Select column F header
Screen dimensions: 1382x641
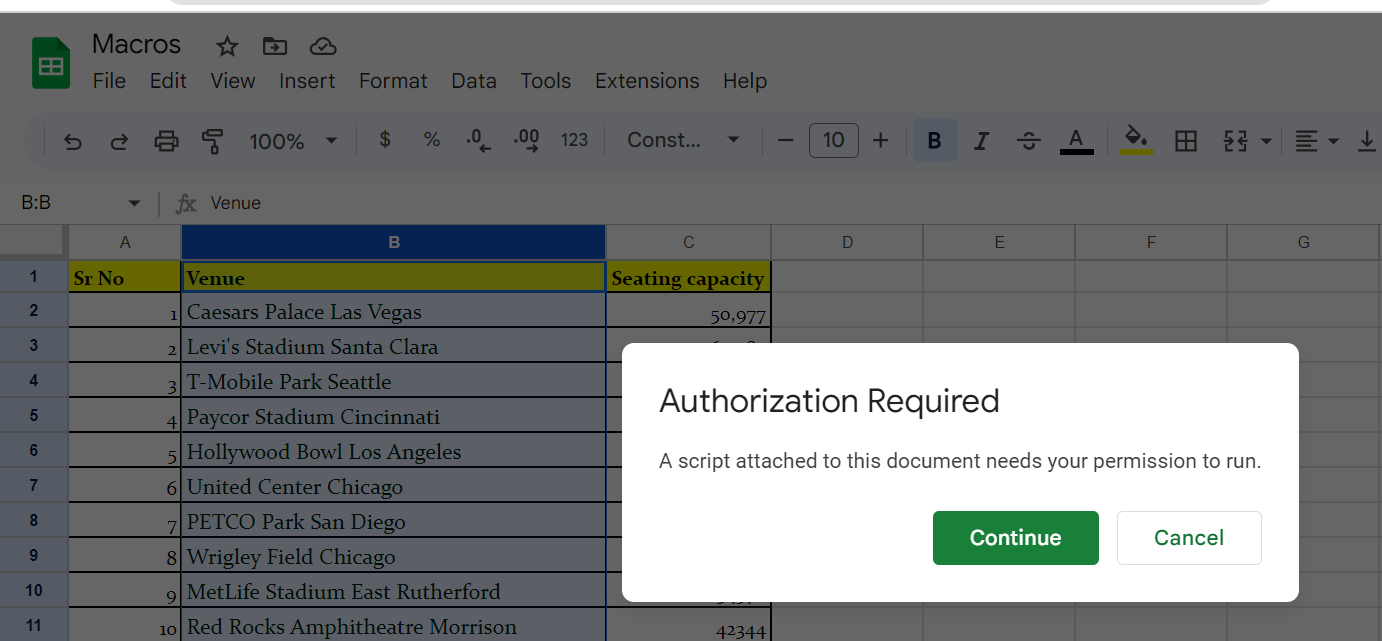(x=1151, y=242)
